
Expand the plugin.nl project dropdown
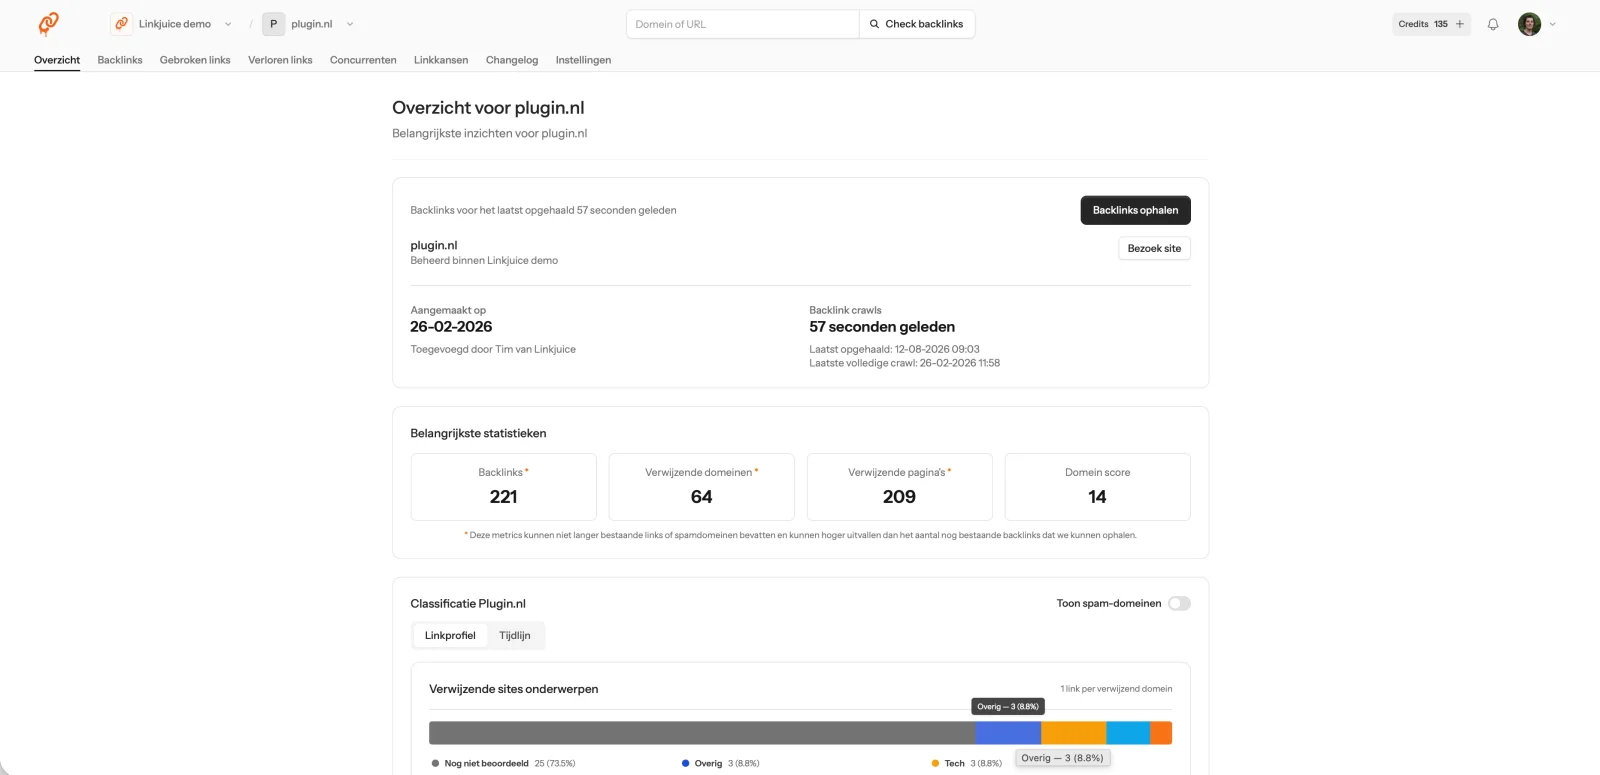(x=350, y=24)
